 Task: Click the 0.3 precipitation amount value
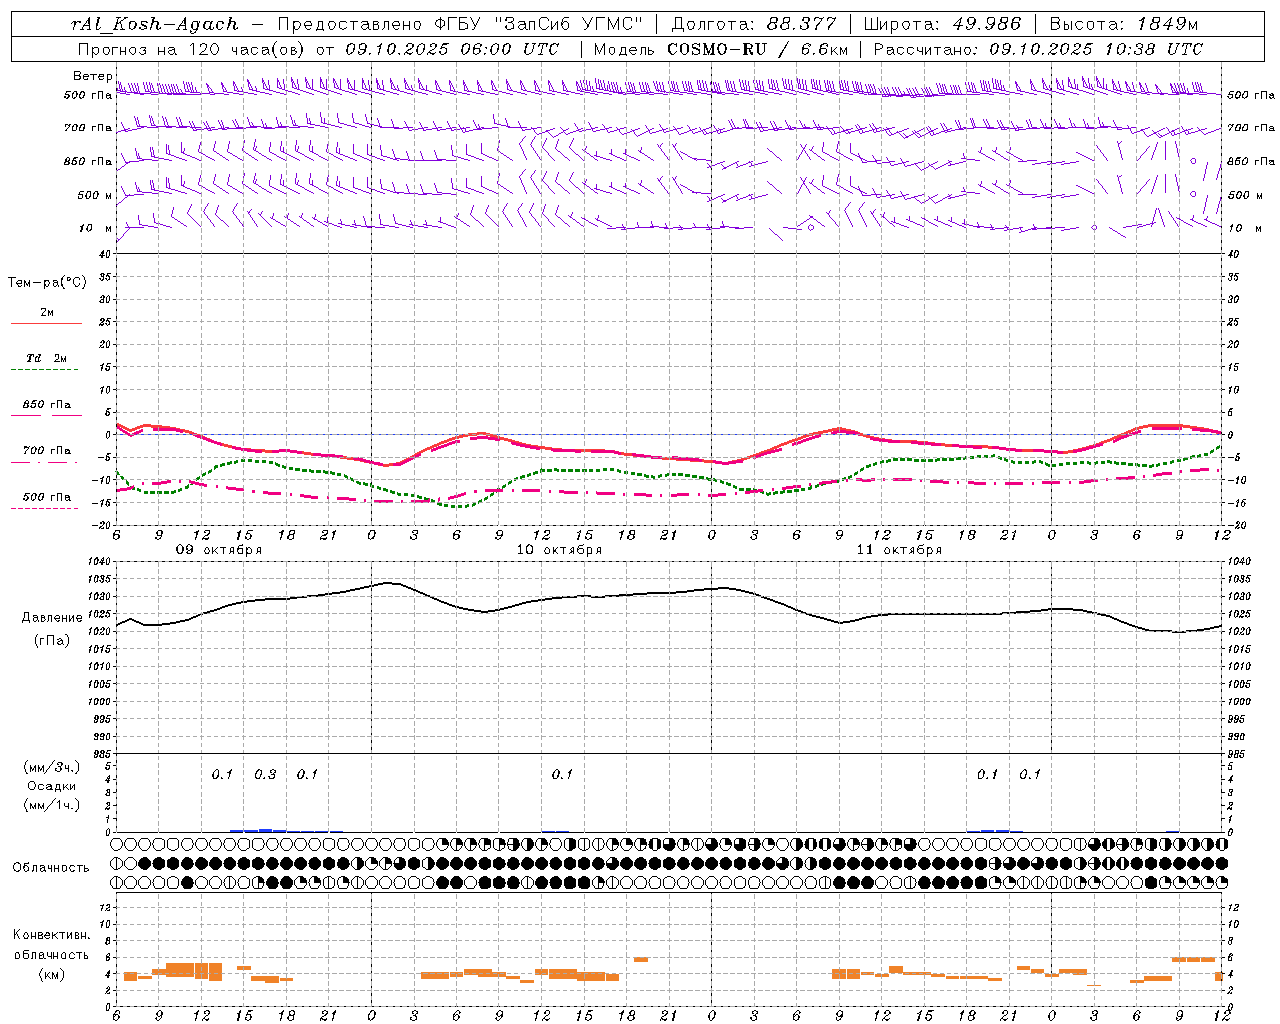pyautogui.click(x=265, y=775)
